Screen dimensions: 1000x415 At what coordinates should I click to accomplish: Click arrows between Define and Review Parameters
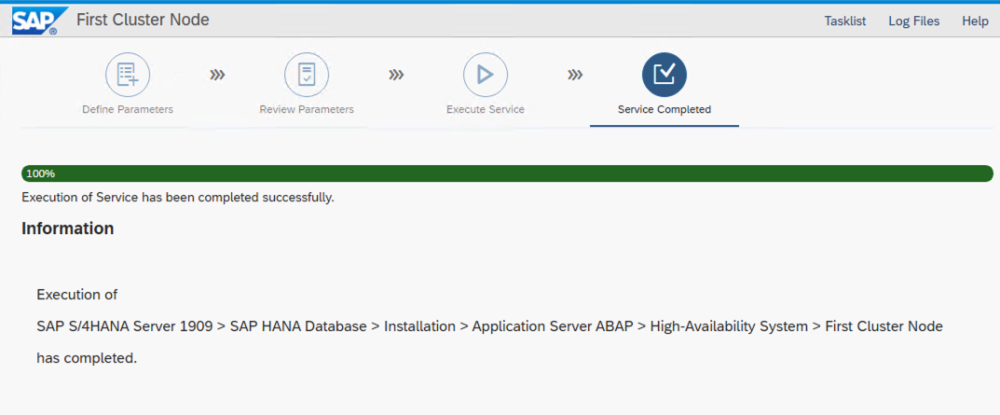tap(217, 74)
